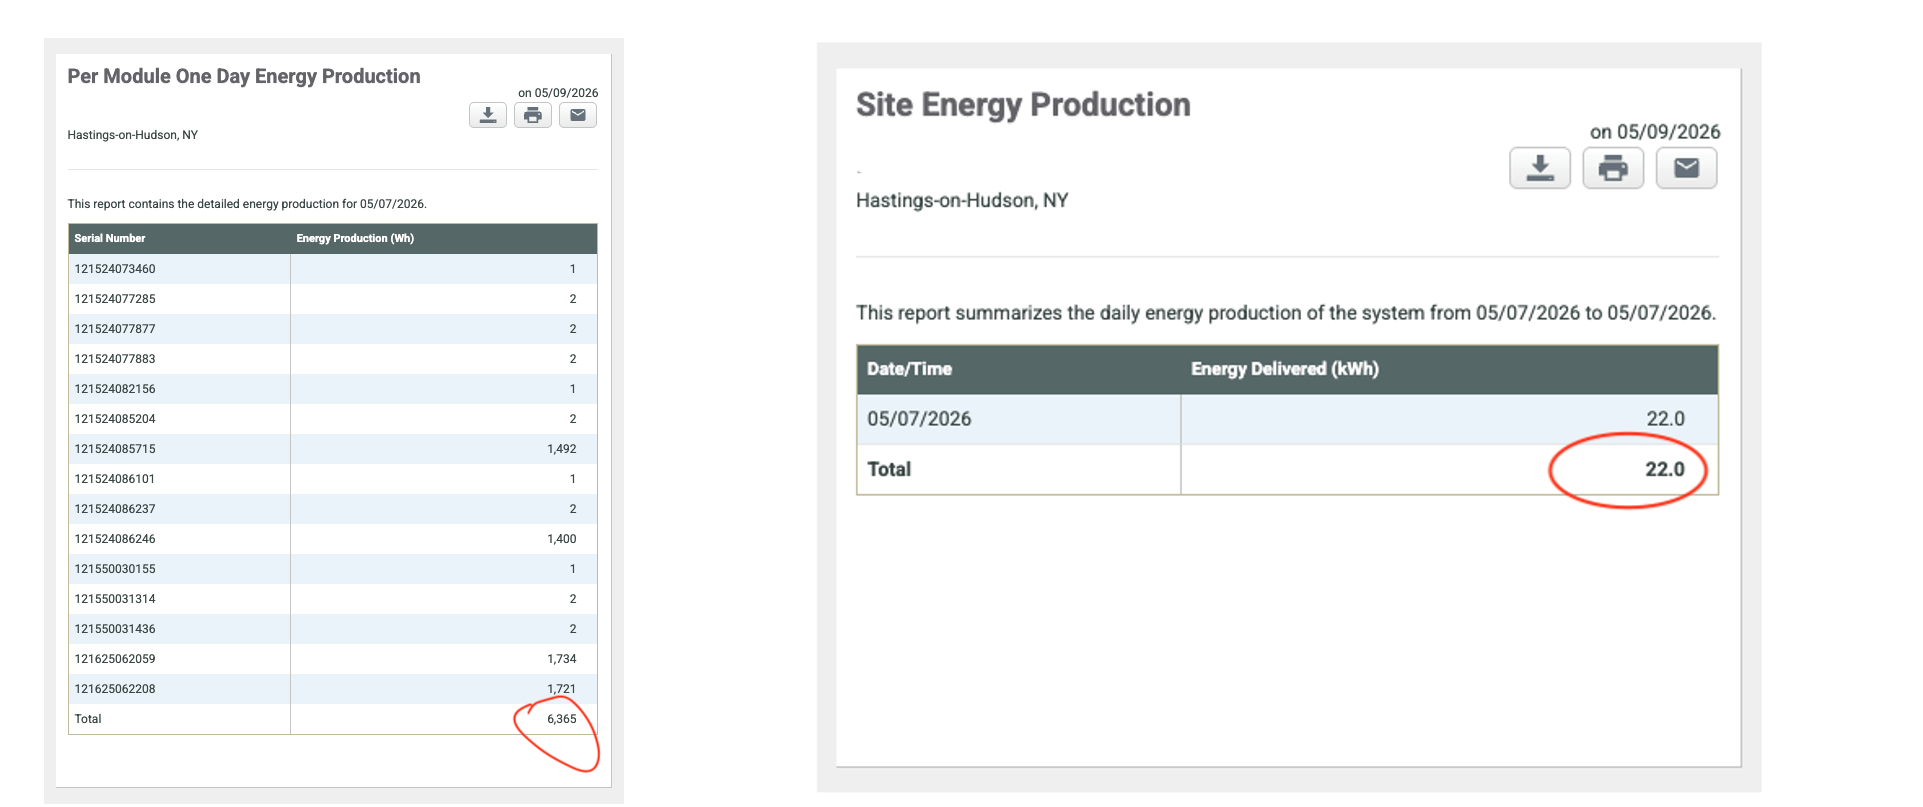Click the Total label in module table

point(88,719)
